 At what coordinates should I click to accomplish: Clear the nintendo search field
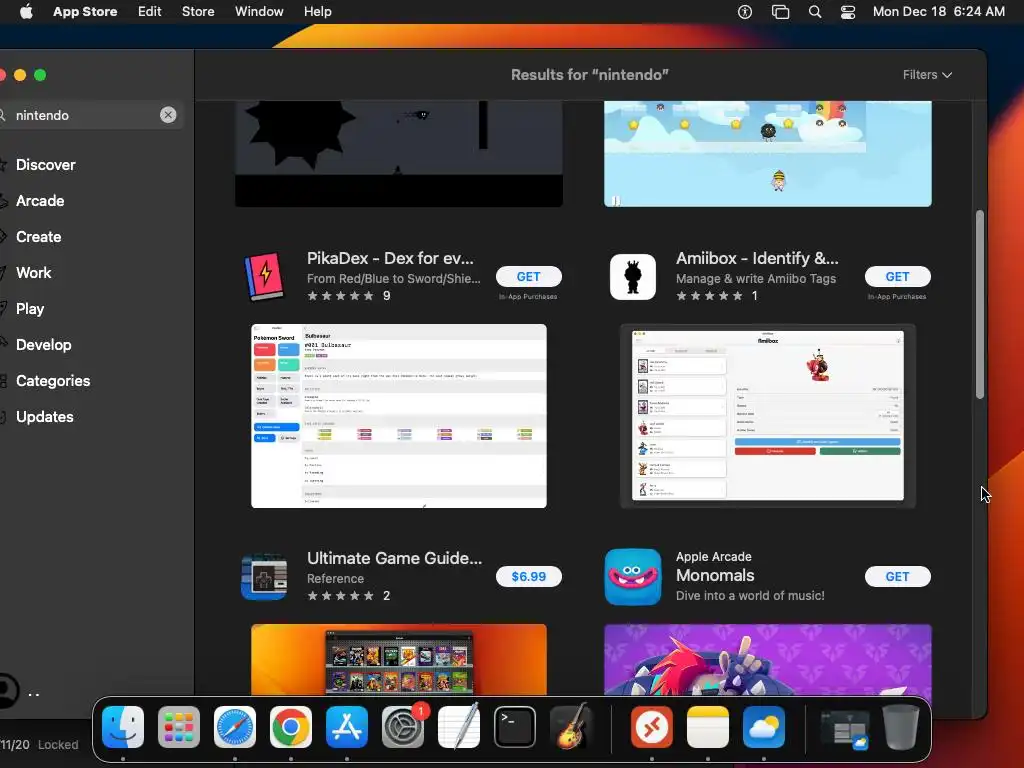168,115
